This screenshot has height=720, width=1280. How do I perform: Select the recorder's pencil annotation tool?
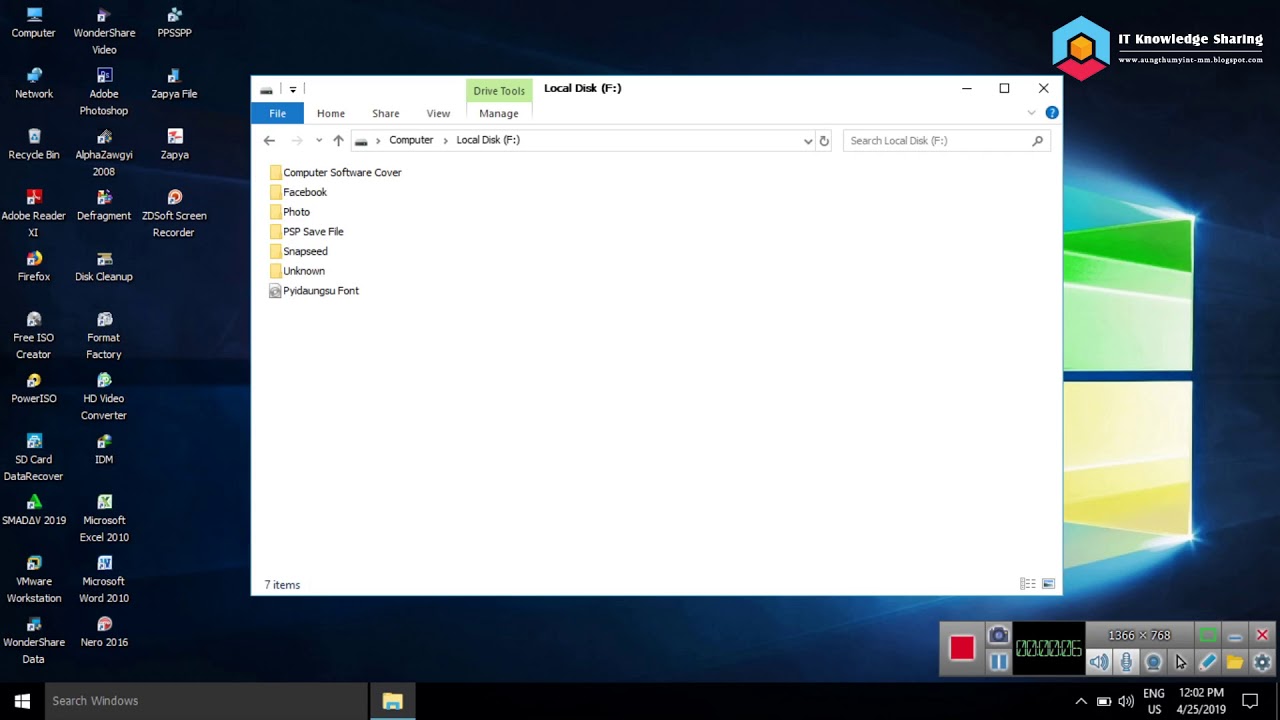(1208, 662)
